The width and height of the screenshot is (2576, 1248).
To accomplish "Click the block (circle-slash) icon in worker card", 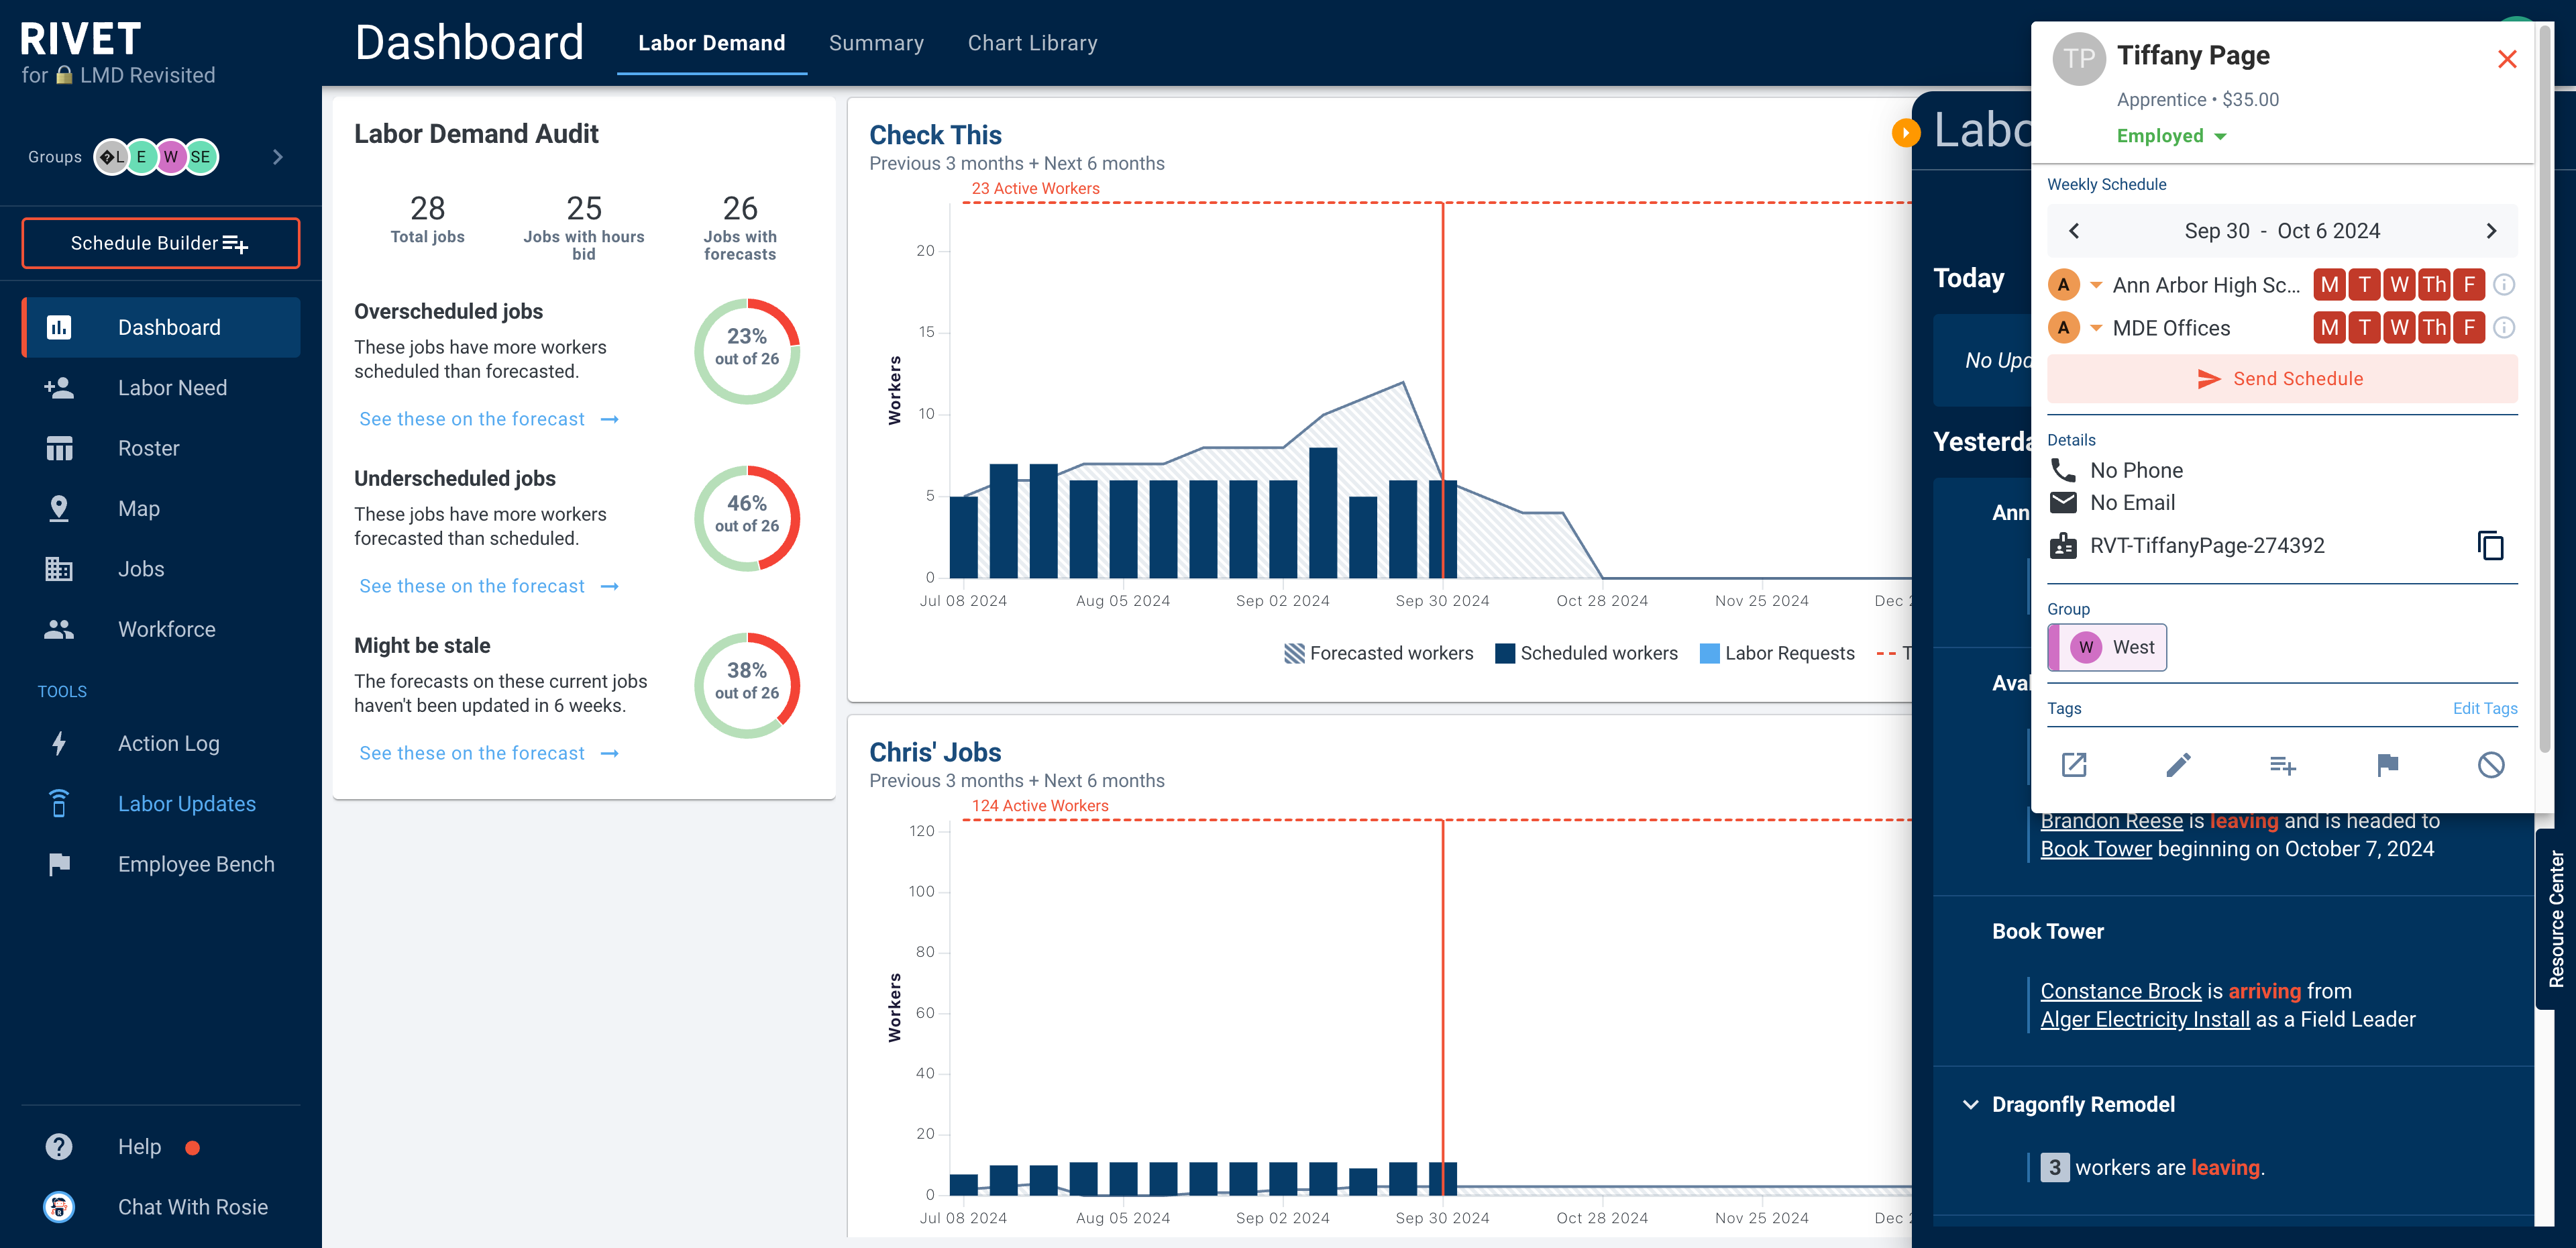I will 2491,765.
